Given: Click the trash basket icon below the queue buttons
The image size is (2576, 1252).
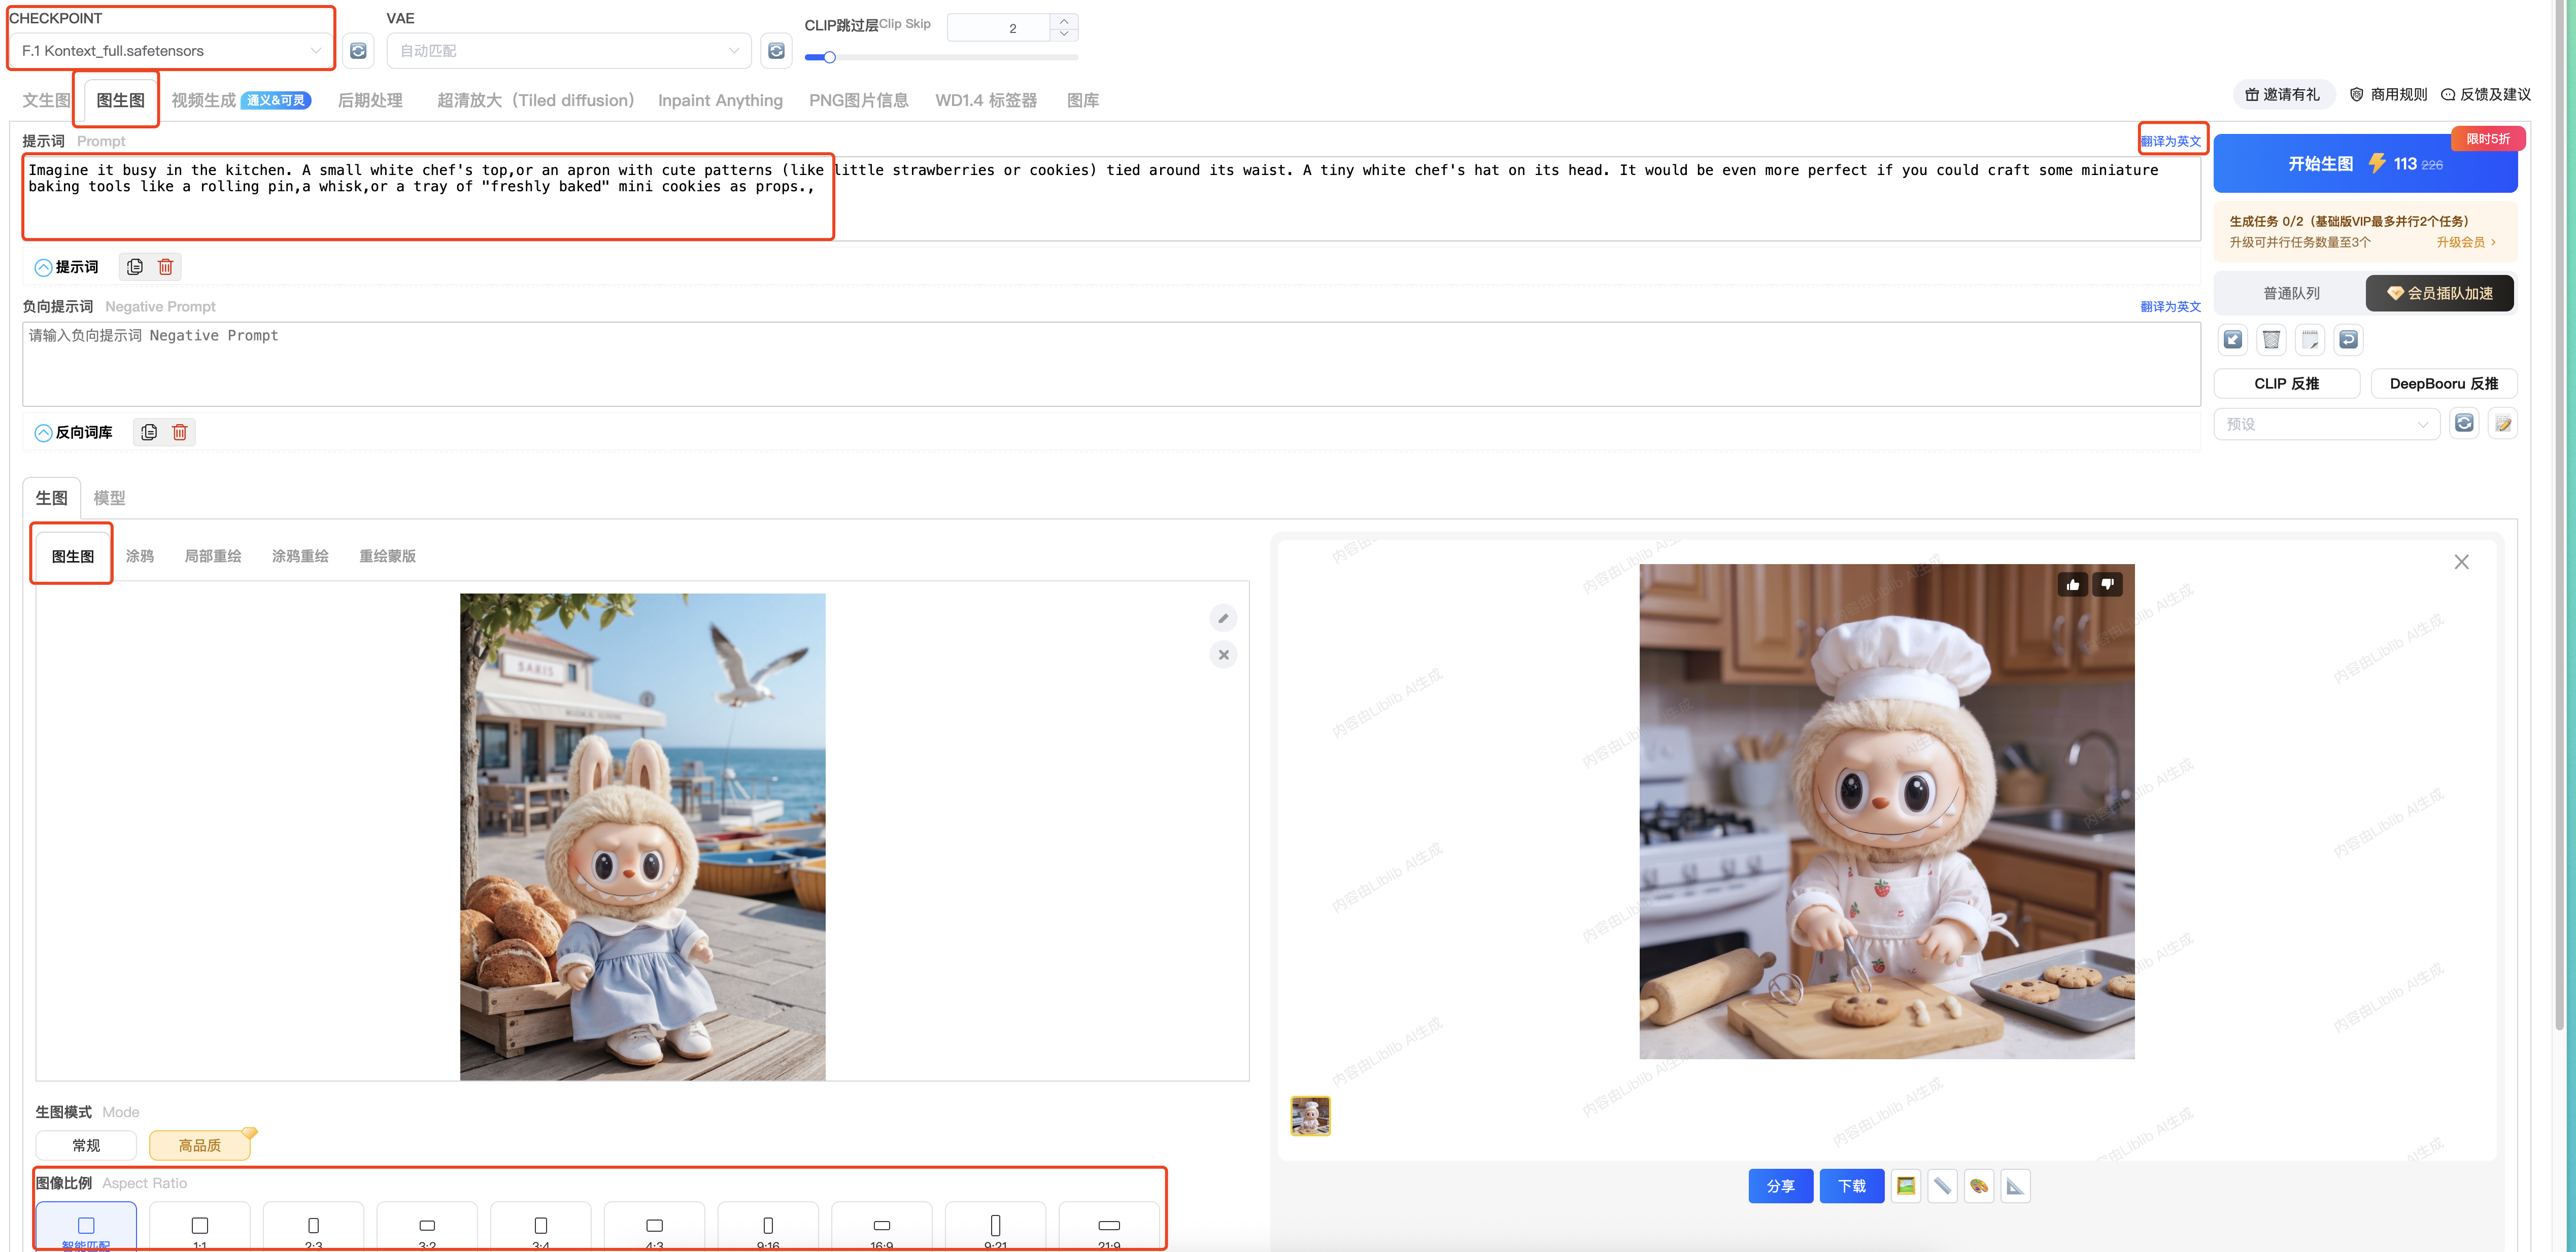Looking at the screenshot, I should (x=2271, y=340).
